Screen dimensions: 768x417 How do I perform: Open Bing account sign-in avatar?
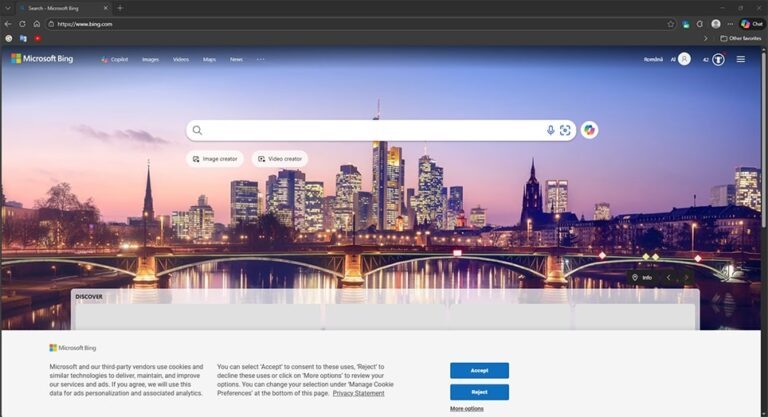684,59
